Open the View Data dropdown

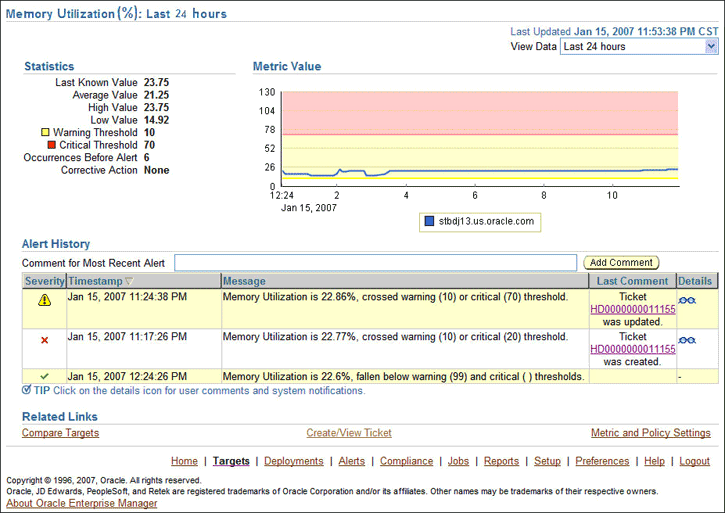click(x=639, y=47)
